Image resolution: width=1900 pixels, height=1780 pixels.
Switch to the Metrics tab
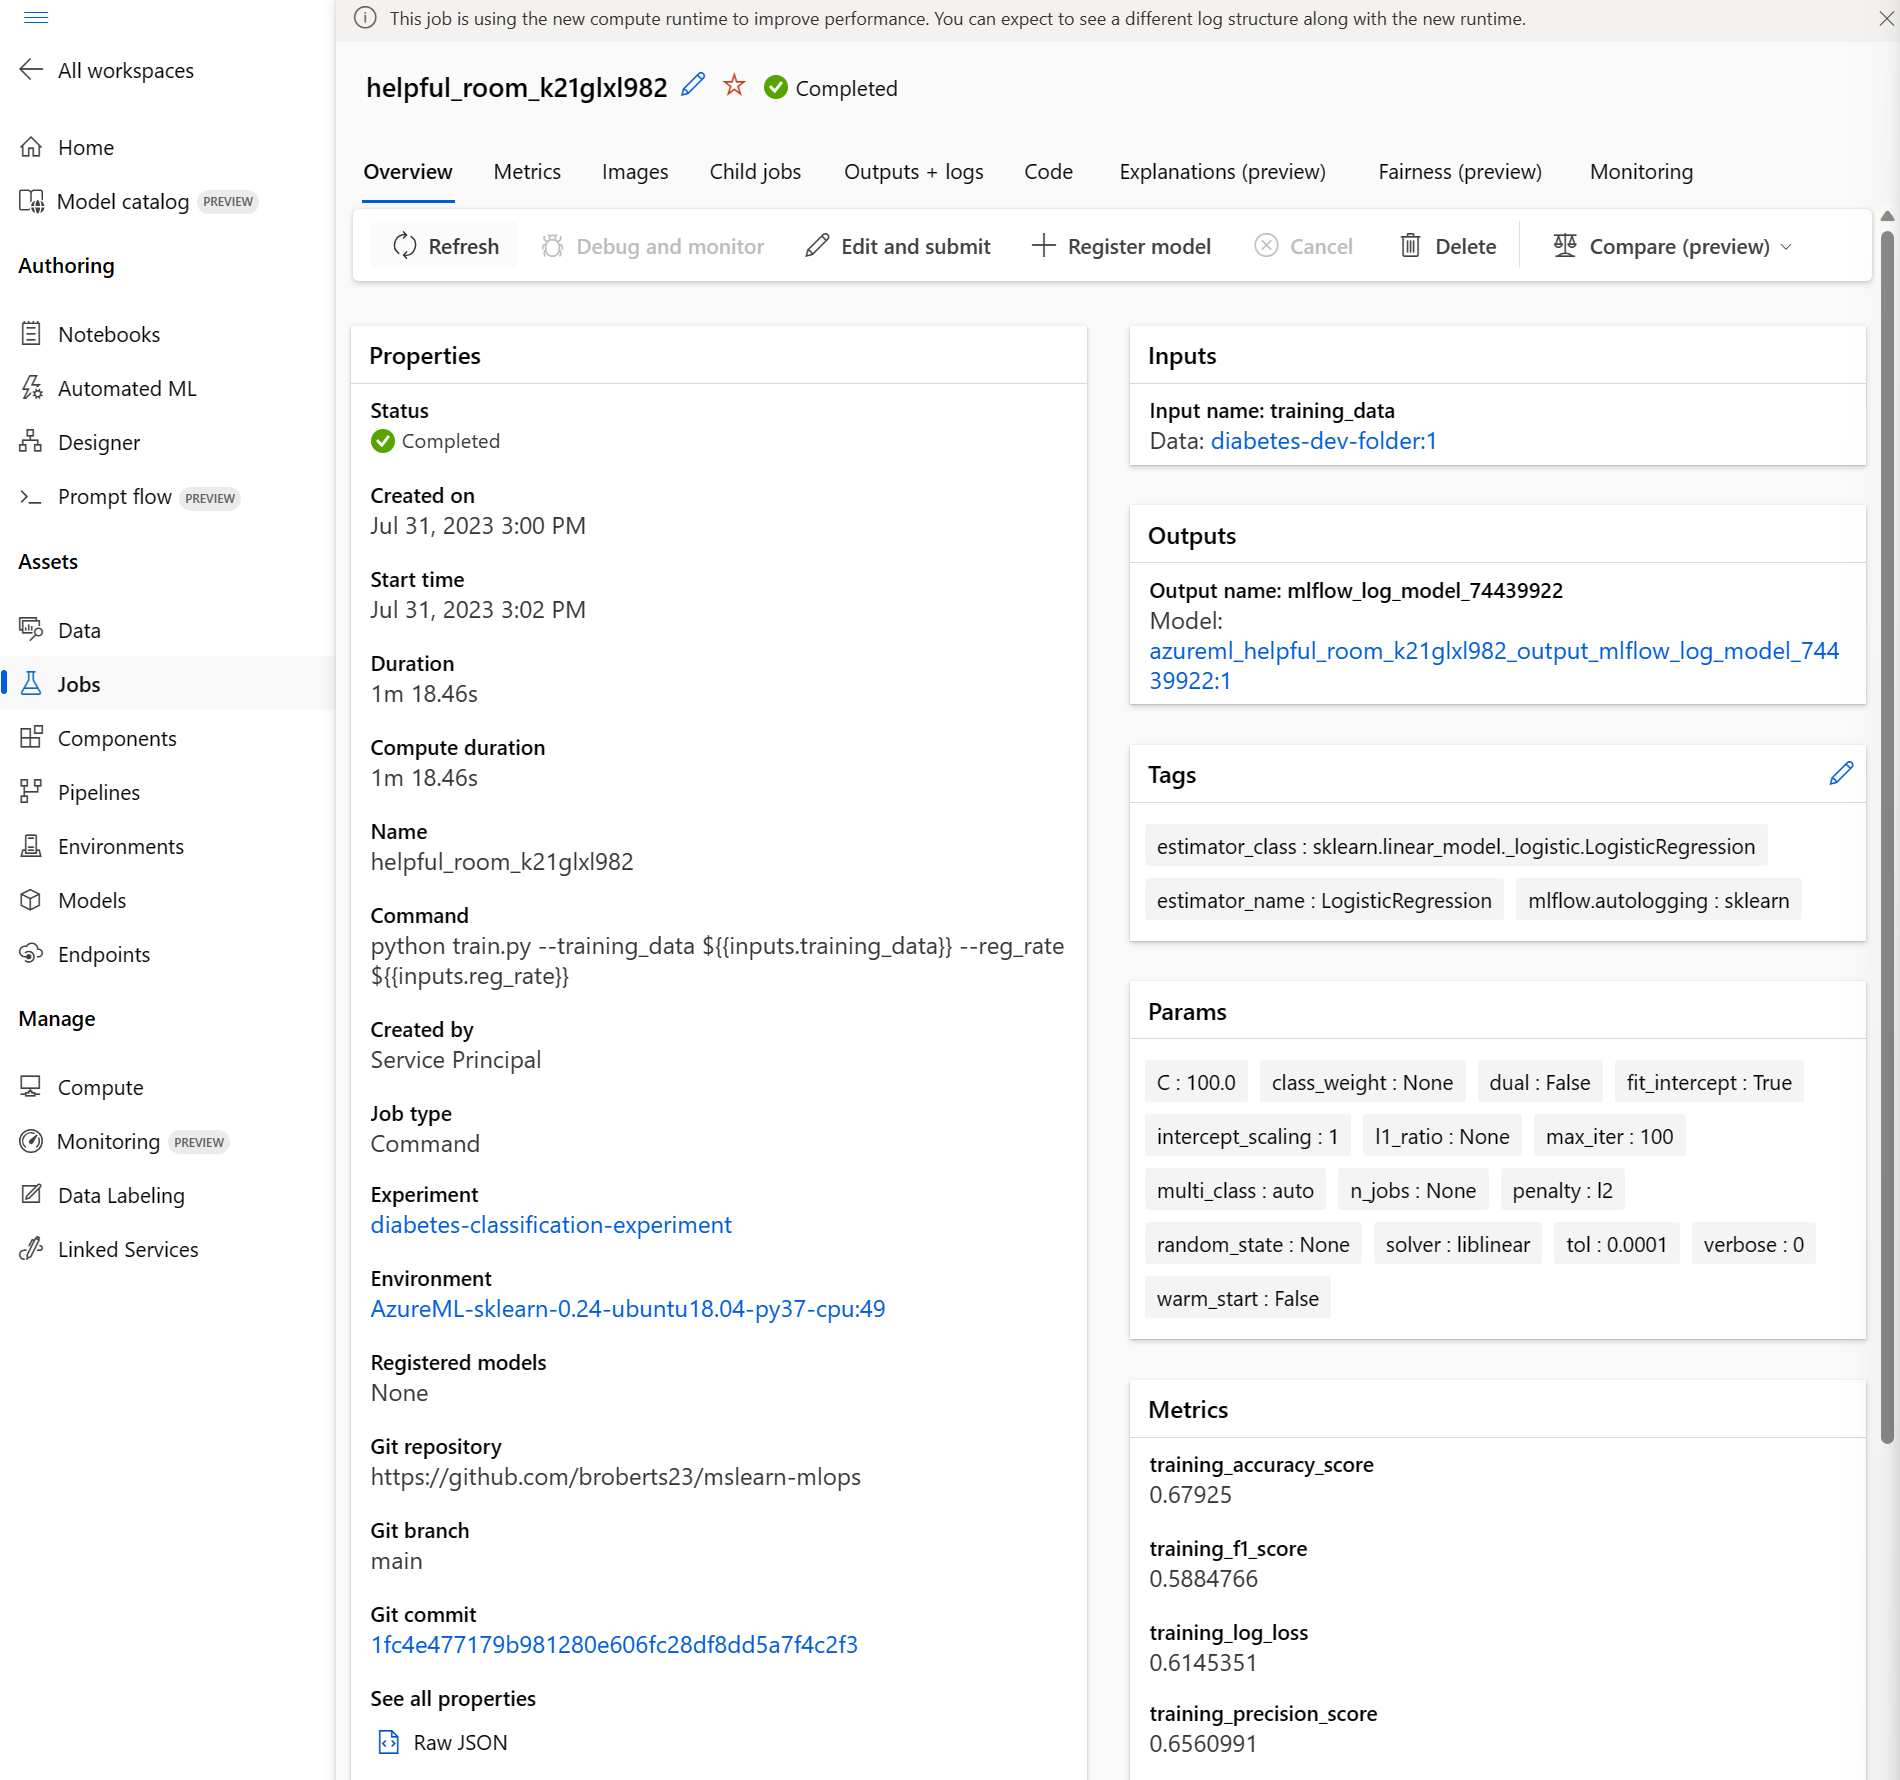(526, 171)
